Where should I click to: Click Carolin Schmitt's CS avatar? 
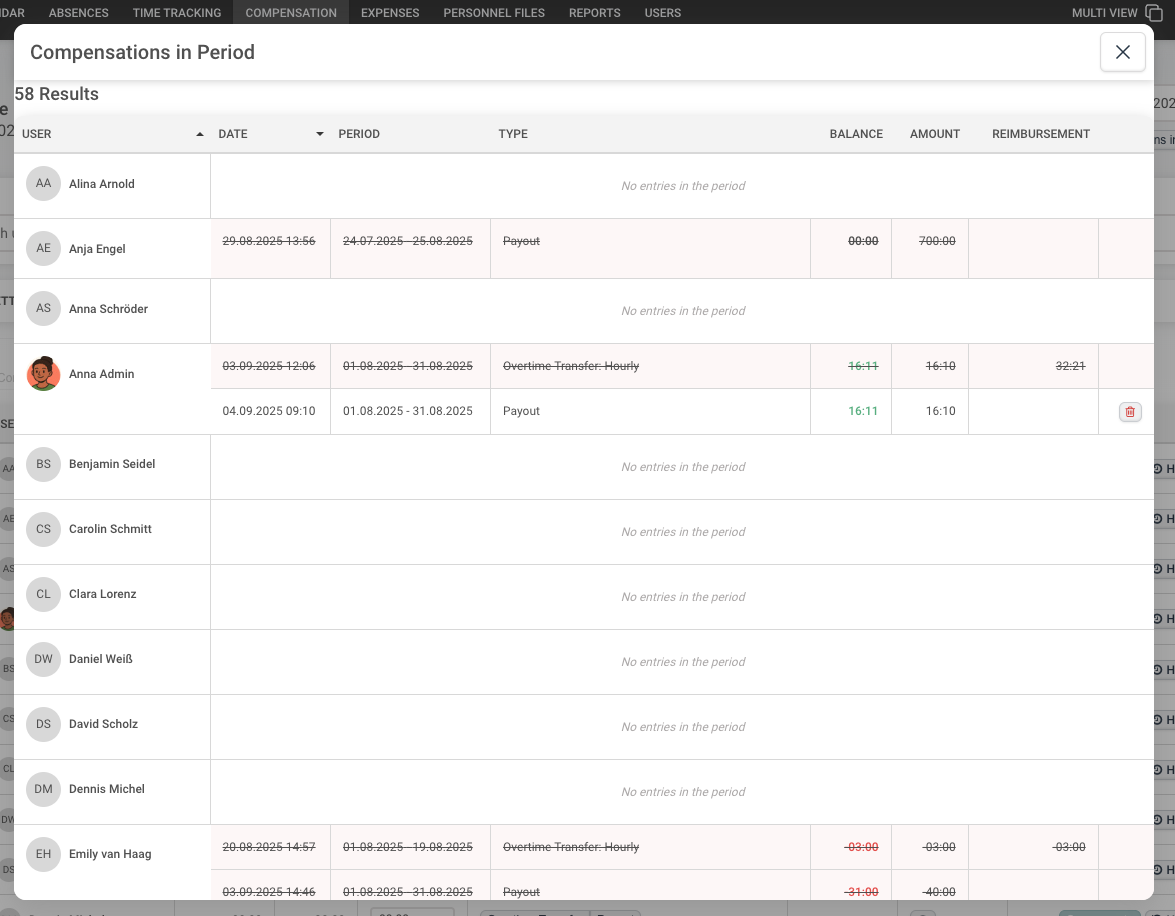click(43, 529)
